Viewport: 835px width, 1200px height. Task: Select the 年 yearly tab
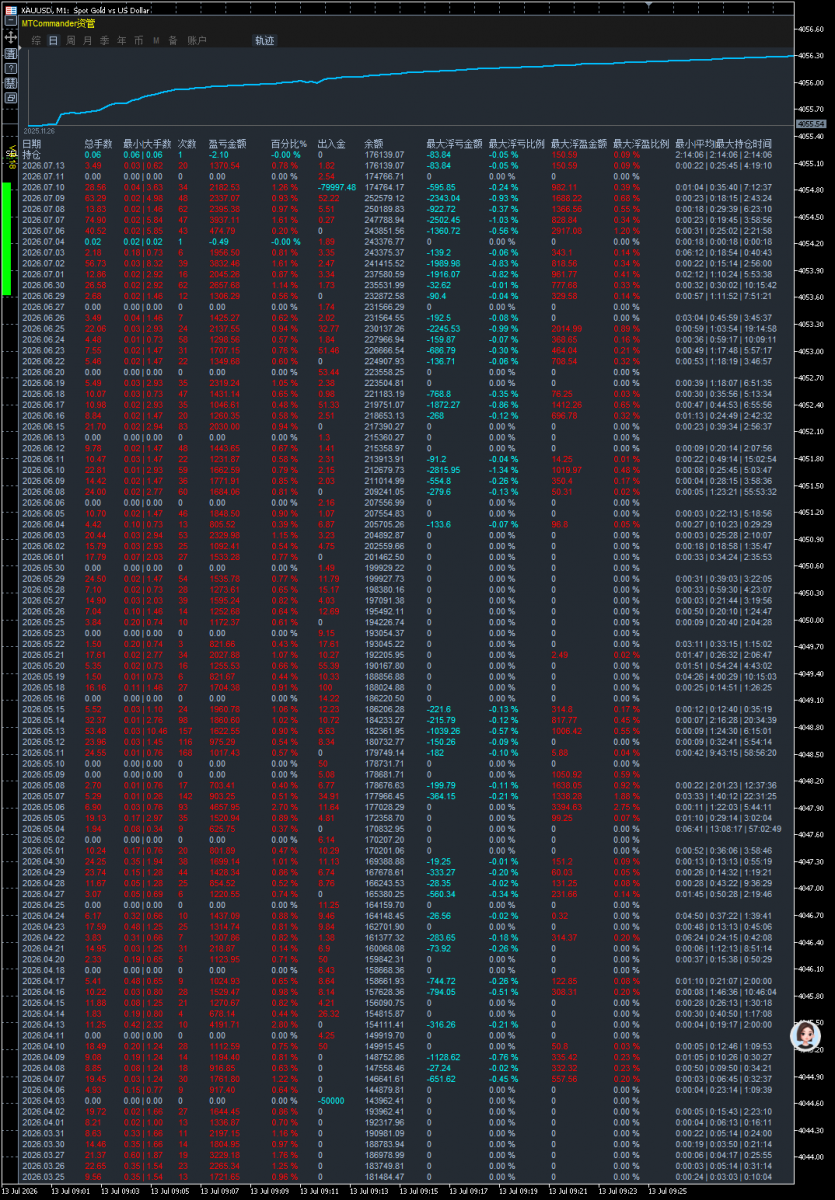[x=121, y=41]
